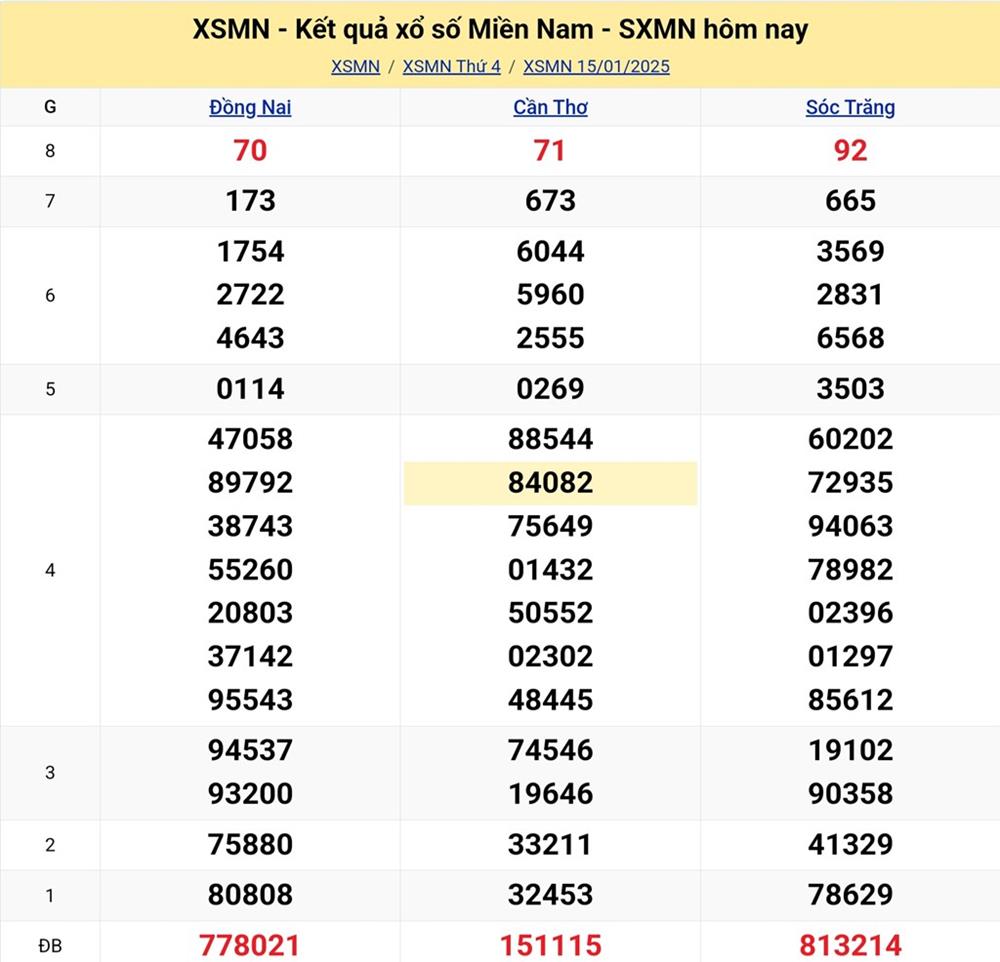Click Cần Thơ second prize 33211
Image resolution: width=1000 pixels, height=962 pixels.
[x=550, y=845]
